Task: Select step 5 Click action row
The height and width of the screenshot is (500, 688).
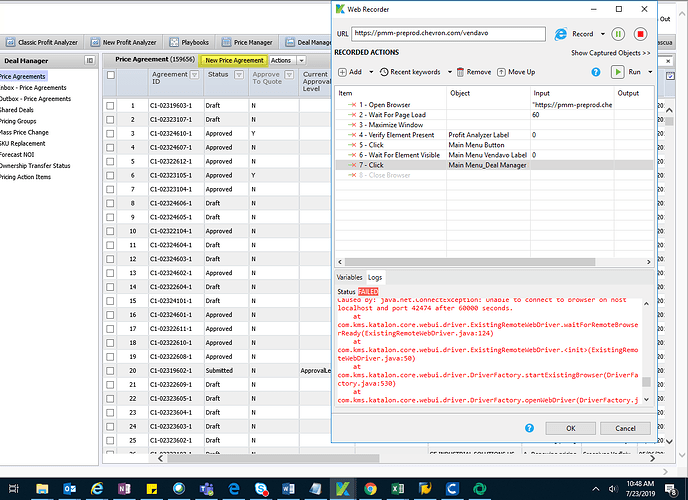Action: click(494, 145)
